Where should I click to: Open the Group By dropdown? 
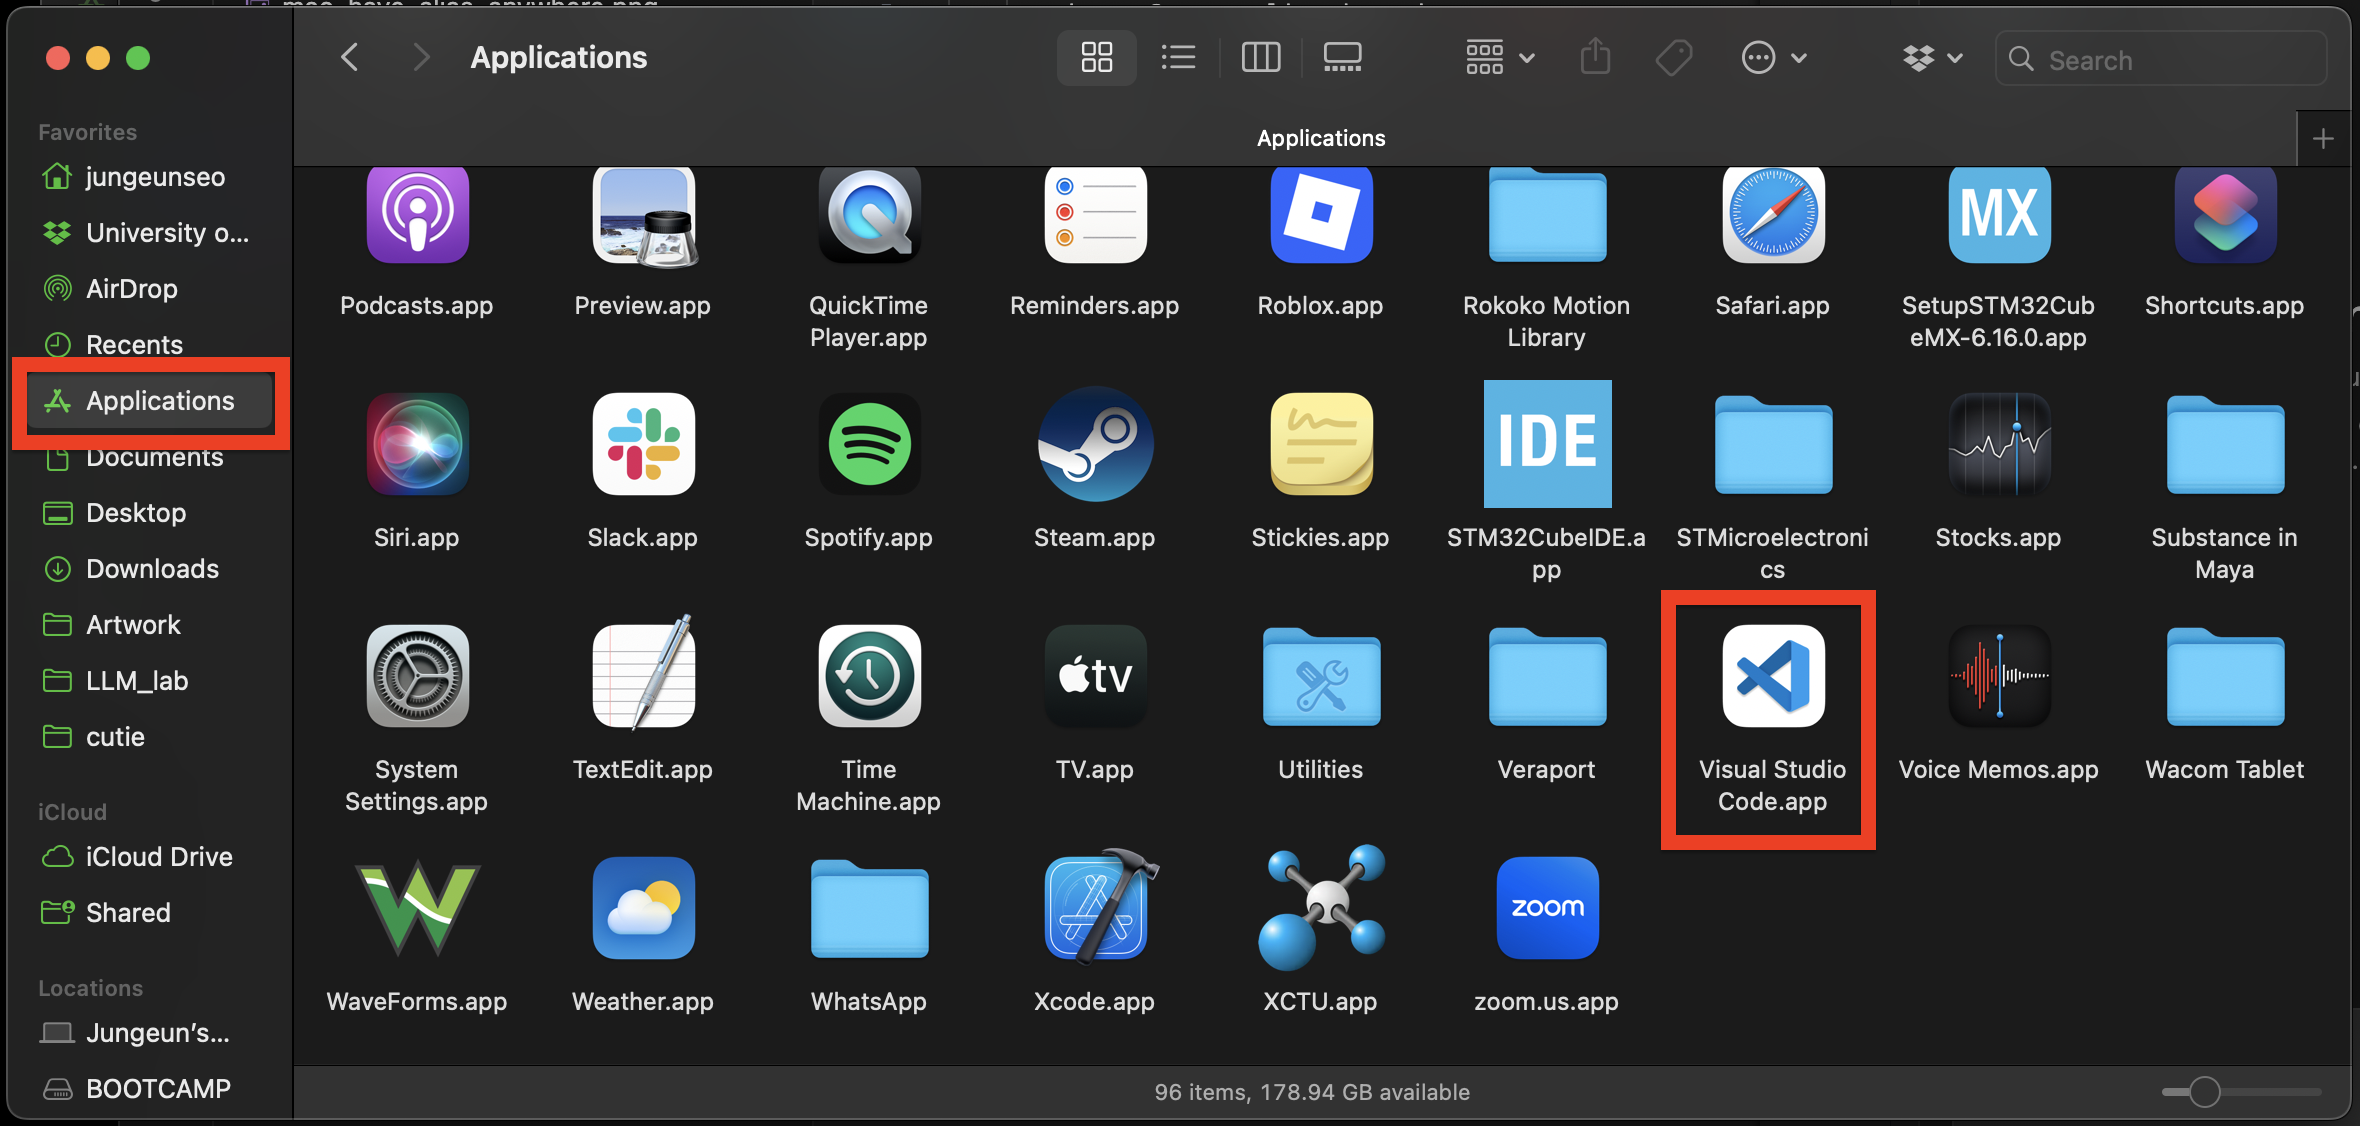click(x=1500, y=57)
